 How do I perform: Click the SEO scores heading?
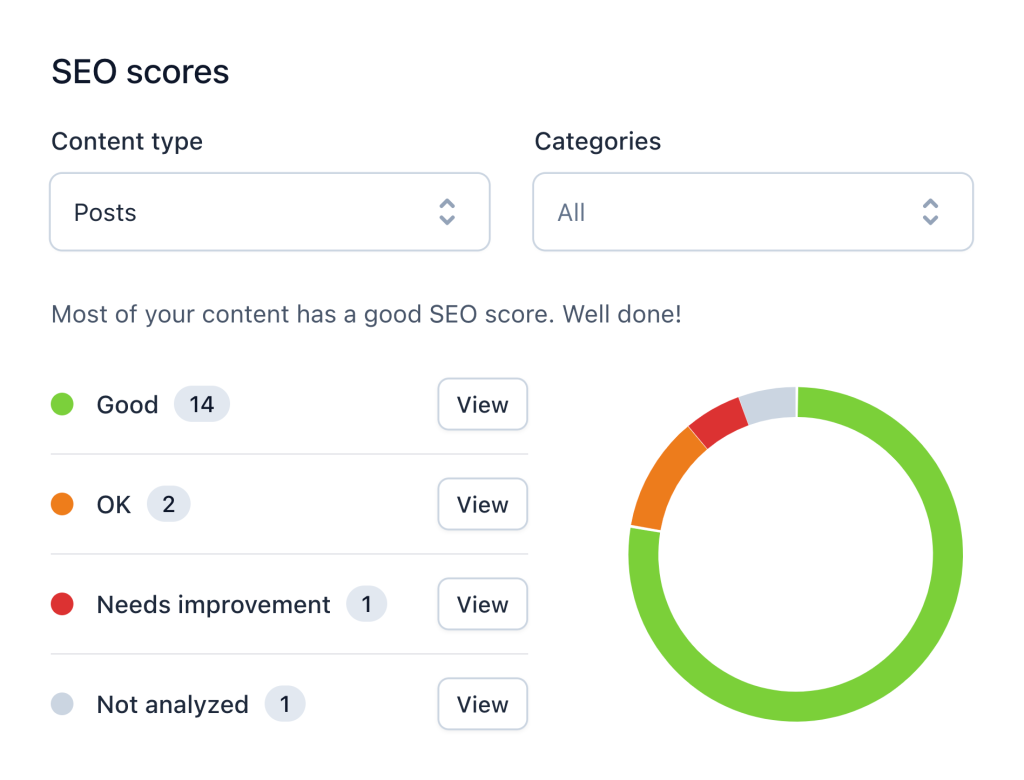[x=140, y=71]
